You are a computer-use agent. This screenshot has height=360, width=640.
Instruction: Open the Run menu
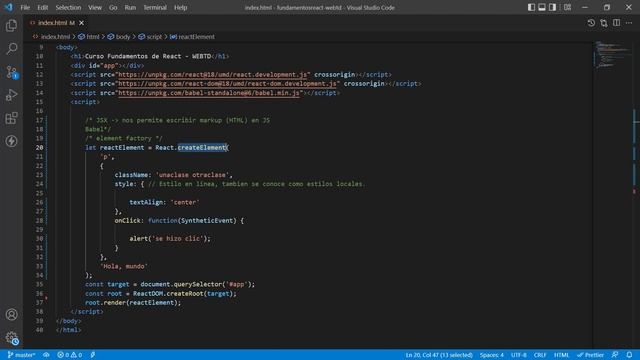130,7
